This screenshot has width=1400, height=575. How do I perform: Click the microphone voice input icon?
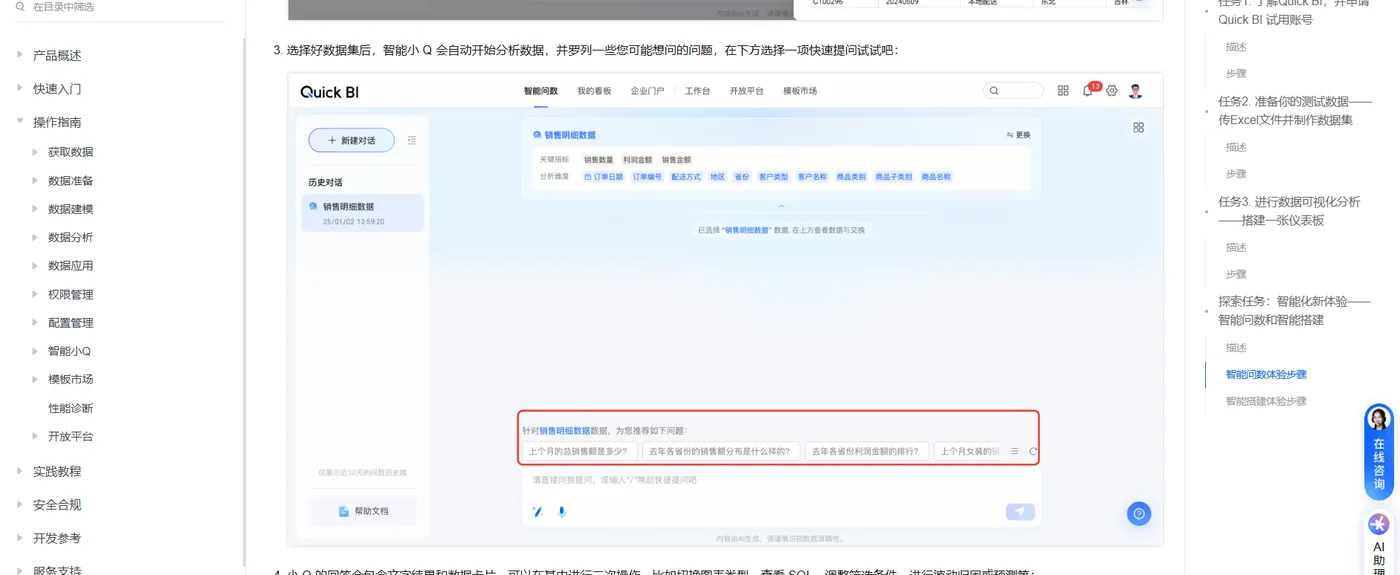click(561, 512)
